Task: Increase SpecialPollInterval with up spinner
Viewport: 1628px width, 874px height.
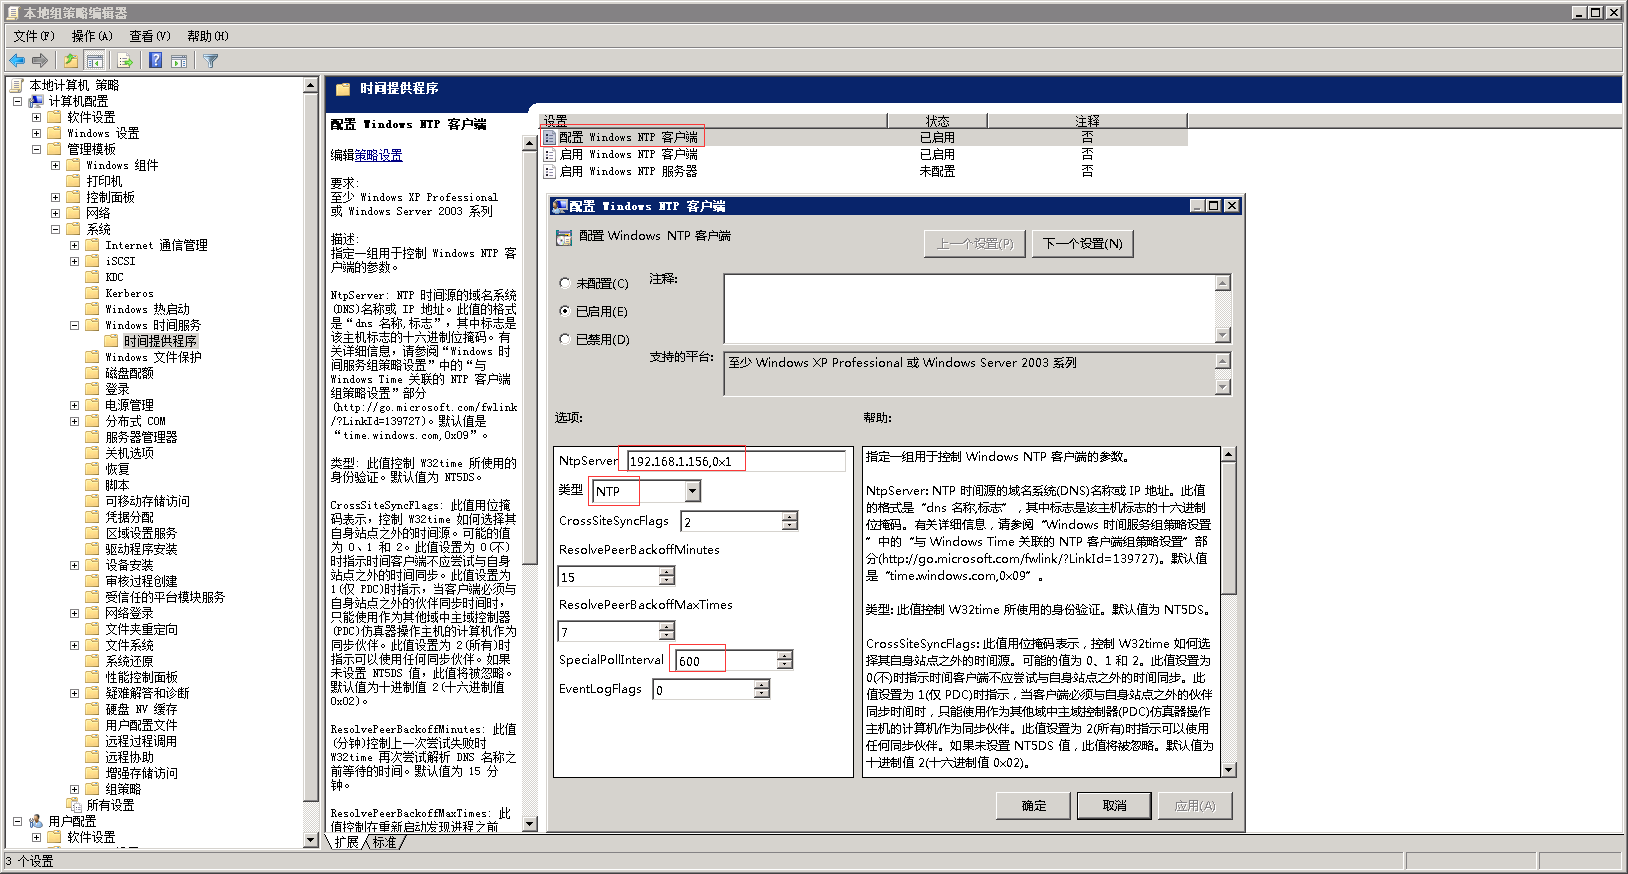Action: pyautogui.click(x=785, y=655)
